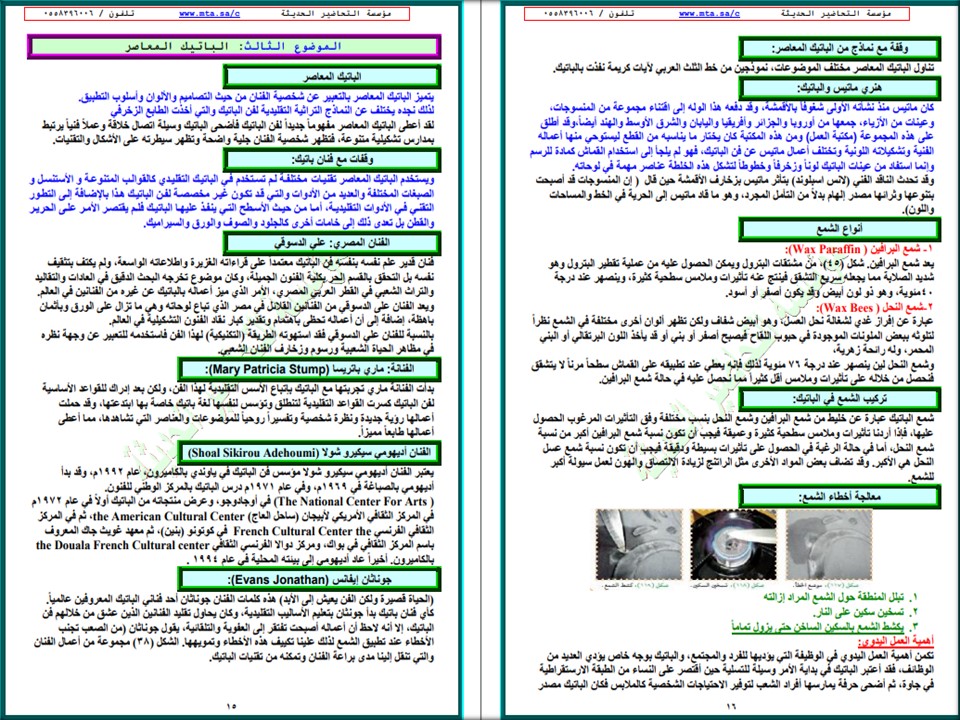
Task: Open the leftmost photo of wax being scraped
Action: coord(639,545)
